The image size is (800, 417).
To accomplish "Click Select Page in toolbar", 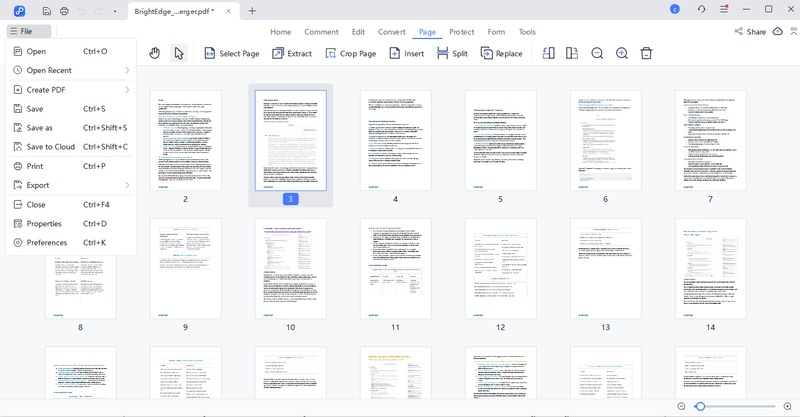I will tap(232, 54).
